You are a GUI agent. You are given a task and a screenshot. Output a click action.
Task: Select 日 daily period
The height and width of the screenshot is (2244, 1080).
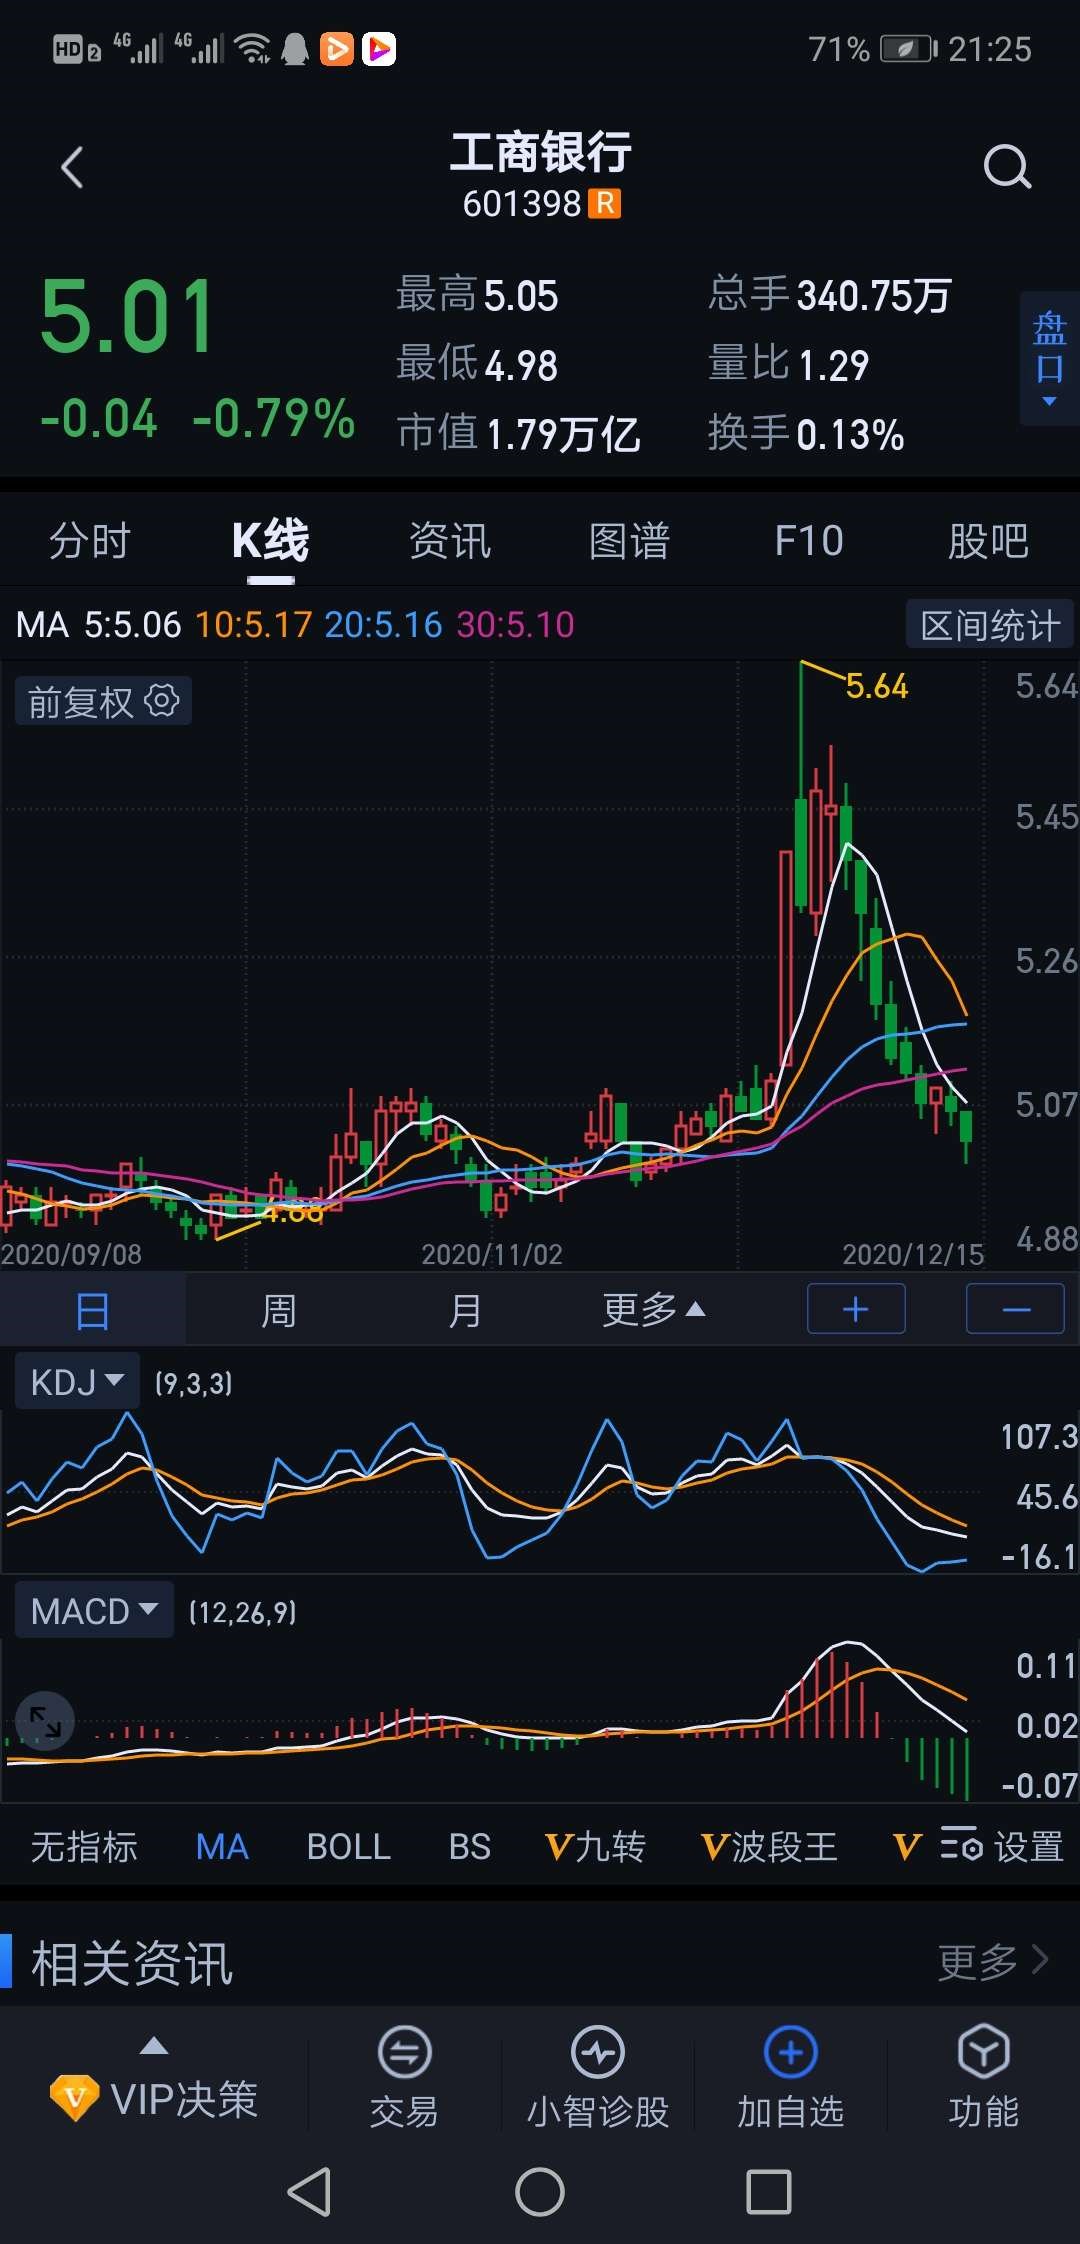point(92,1309)
